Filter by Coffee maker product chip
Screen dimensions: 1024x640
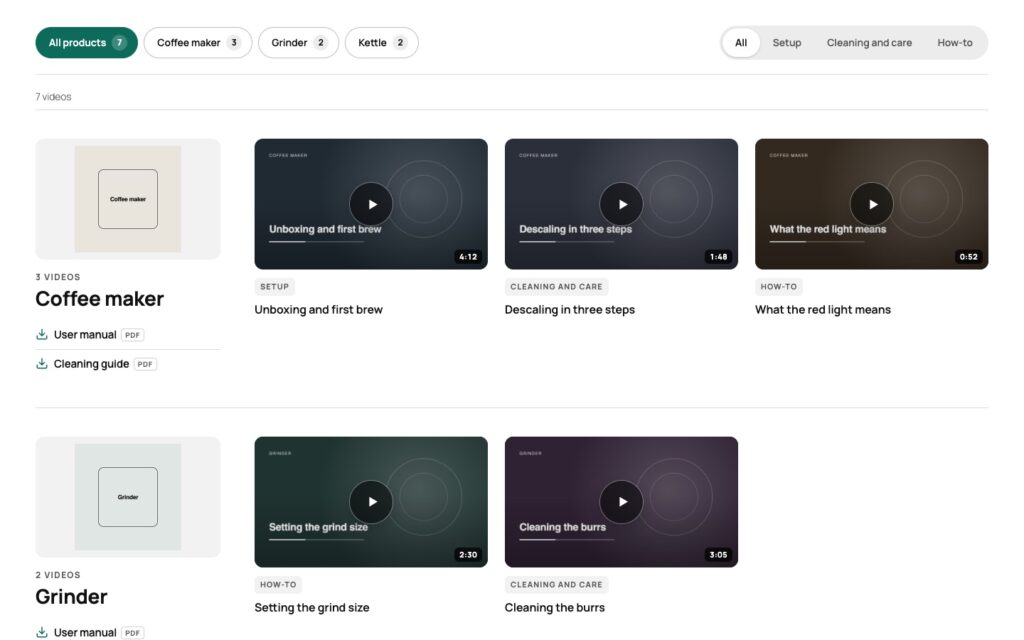[x=198, y=42]
